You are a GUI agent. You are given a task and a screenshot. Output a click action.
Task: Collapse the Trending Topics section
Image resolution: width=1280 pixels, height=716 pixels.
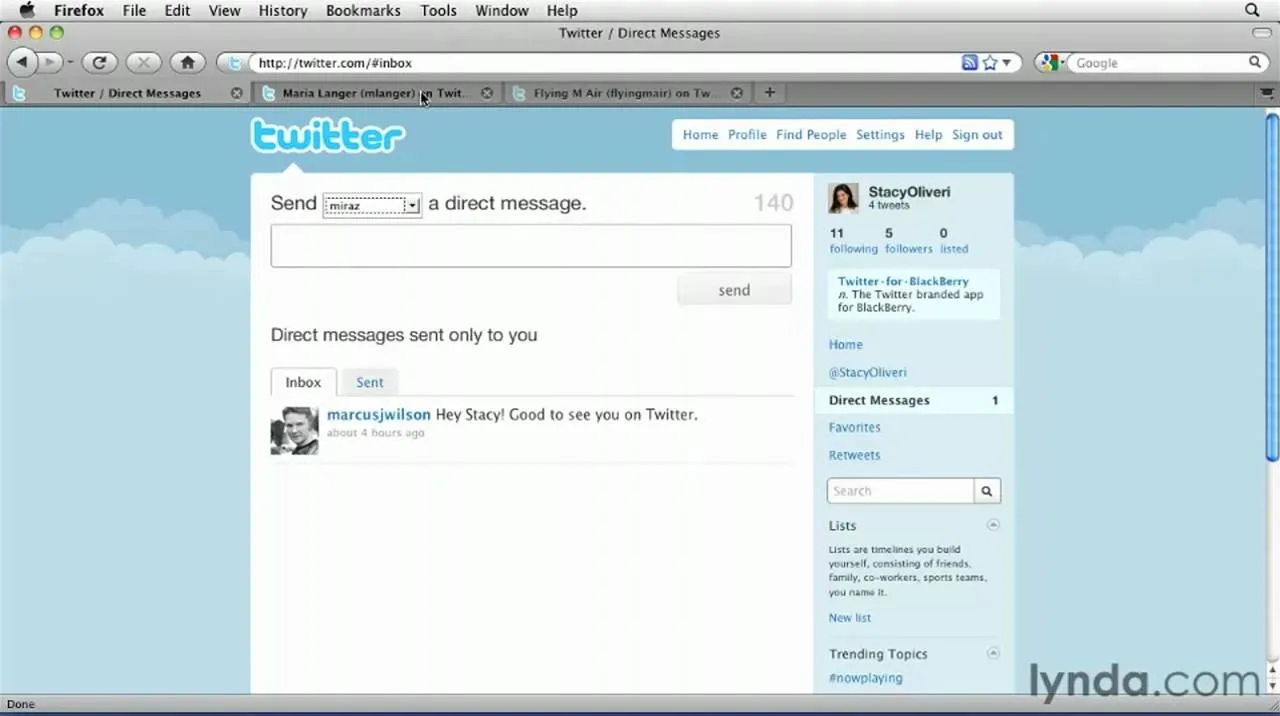[993, 653]
